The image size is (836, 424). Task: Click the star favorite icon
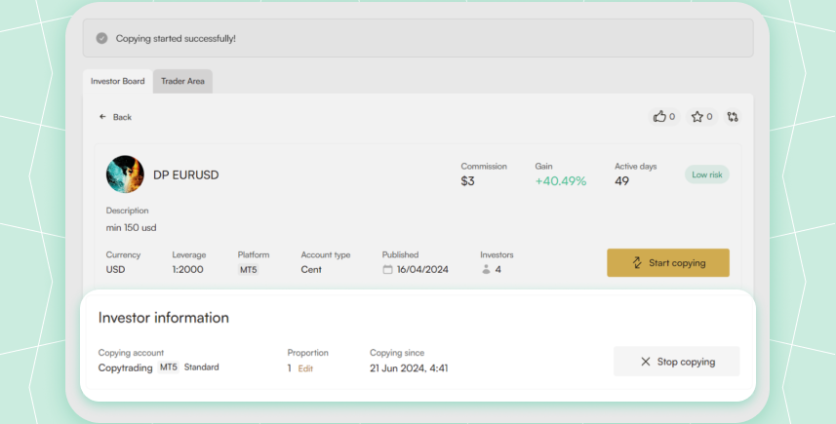click(x=697, y=117)
